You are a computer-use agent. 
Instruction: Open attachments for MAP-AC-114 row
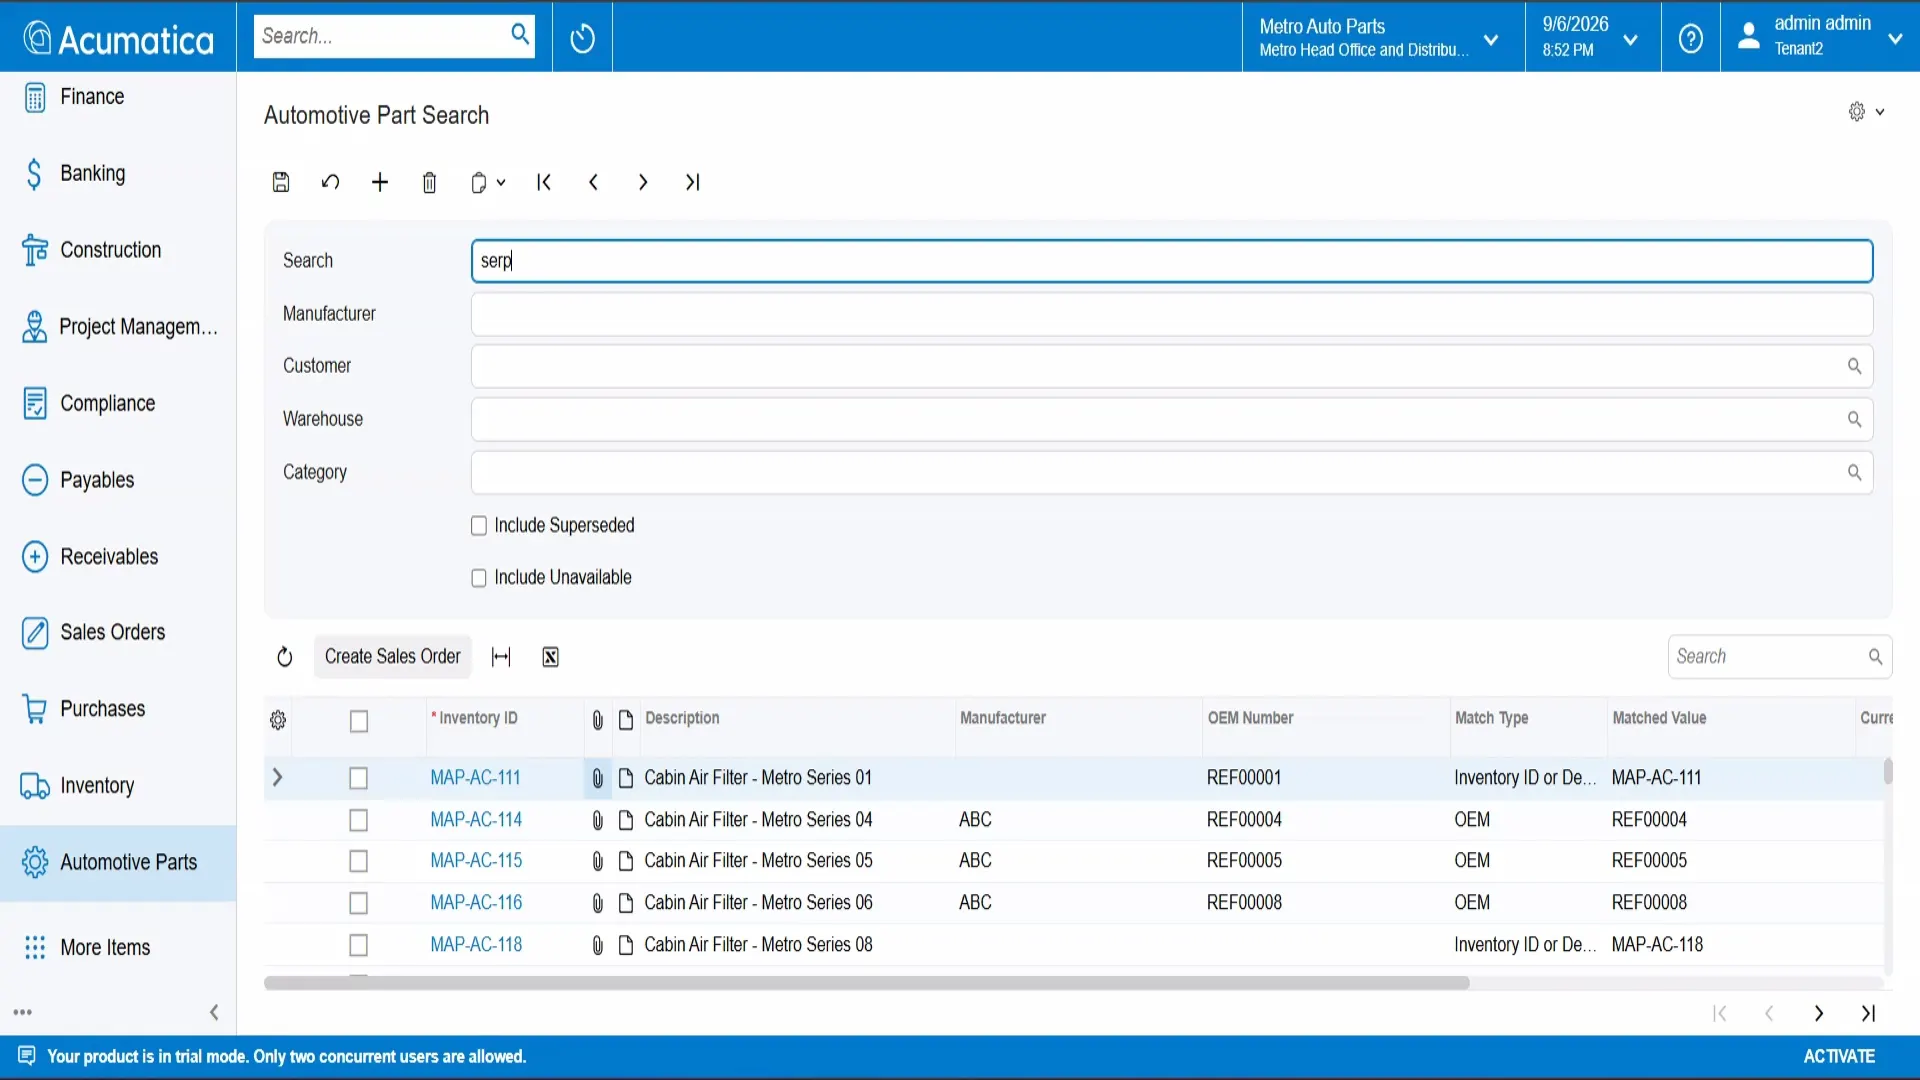(597, 820)
